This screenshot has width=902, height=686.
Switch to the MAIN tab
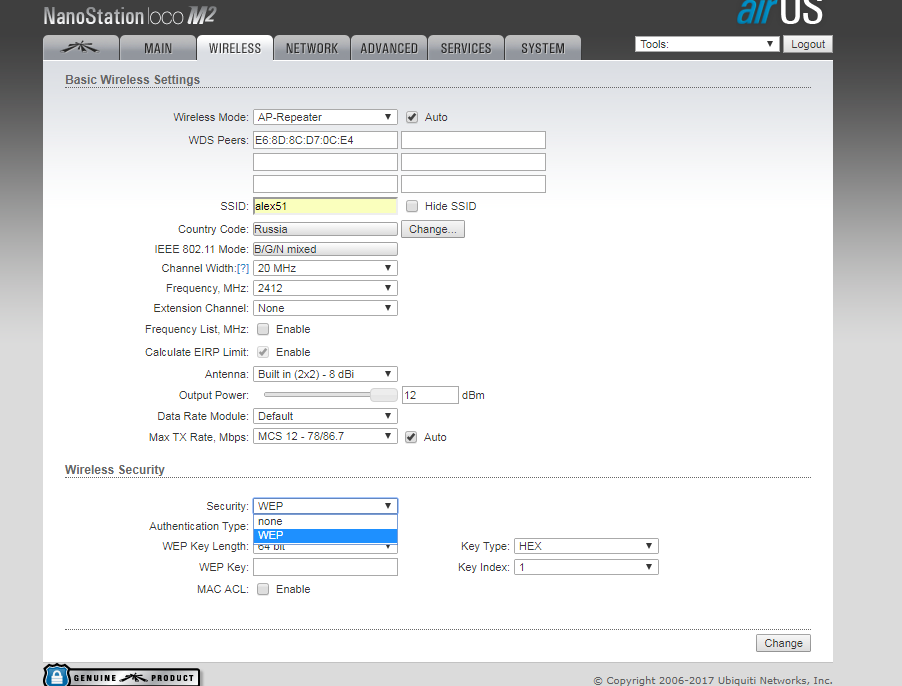point(158,48)
